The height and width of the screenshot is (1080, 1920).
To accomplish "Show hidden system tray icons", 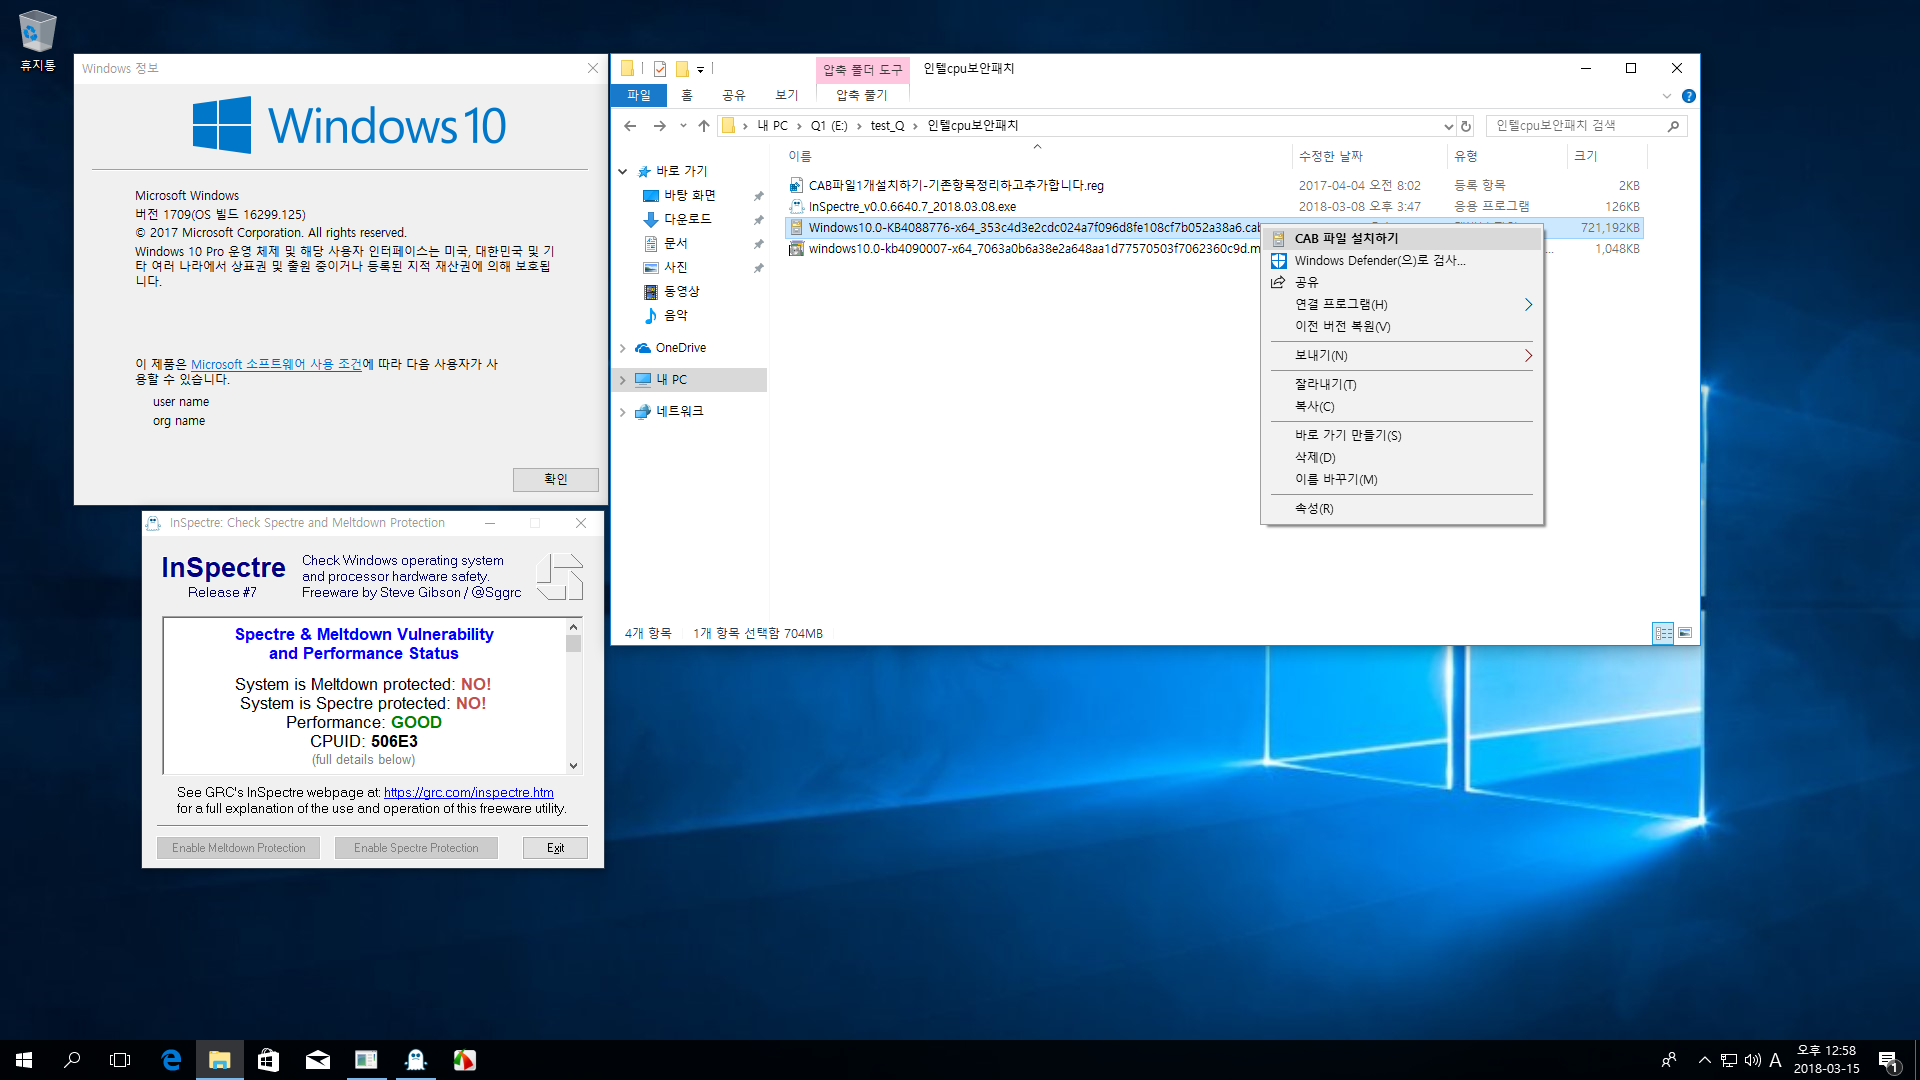I will coord(1704,1060).
